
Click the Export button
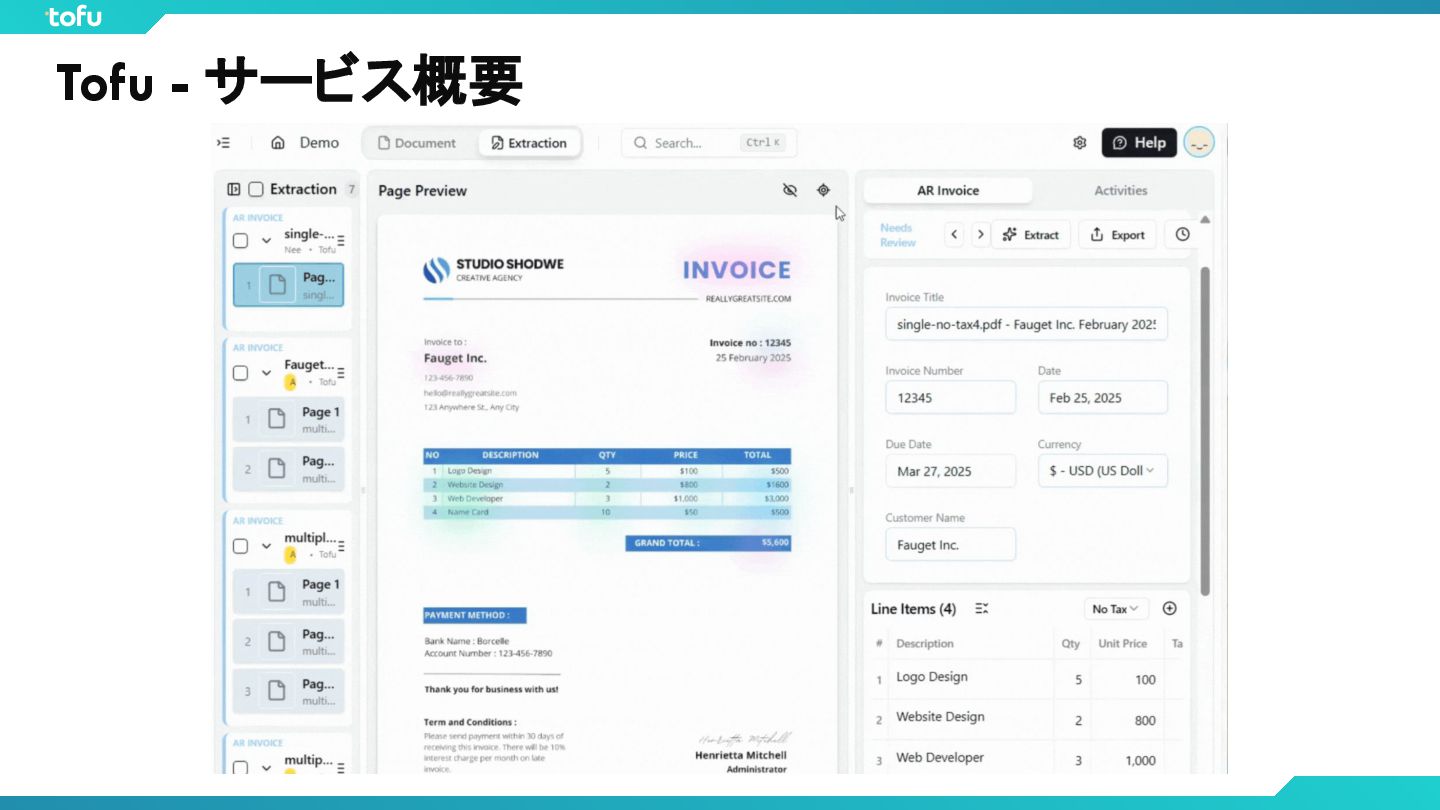(1117, 234)
